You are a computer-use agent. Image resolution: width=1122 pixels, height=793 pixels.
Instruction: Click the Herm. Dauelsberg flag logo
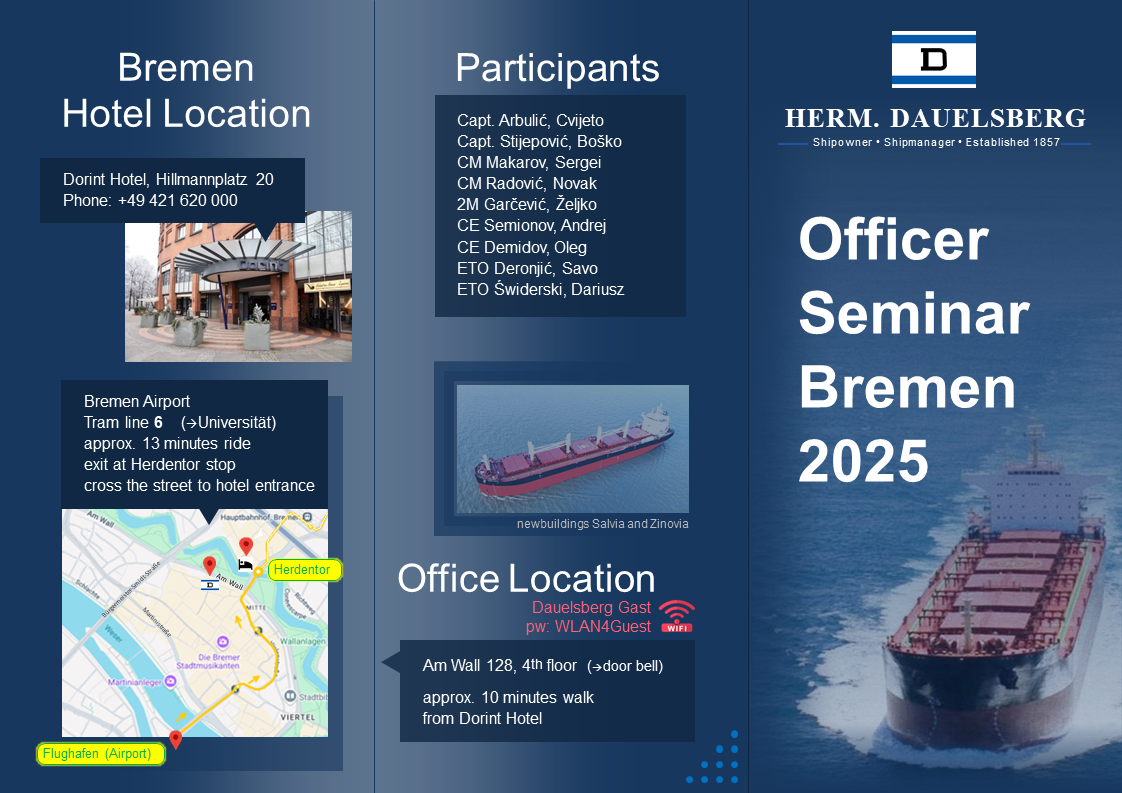coord(933,60)
